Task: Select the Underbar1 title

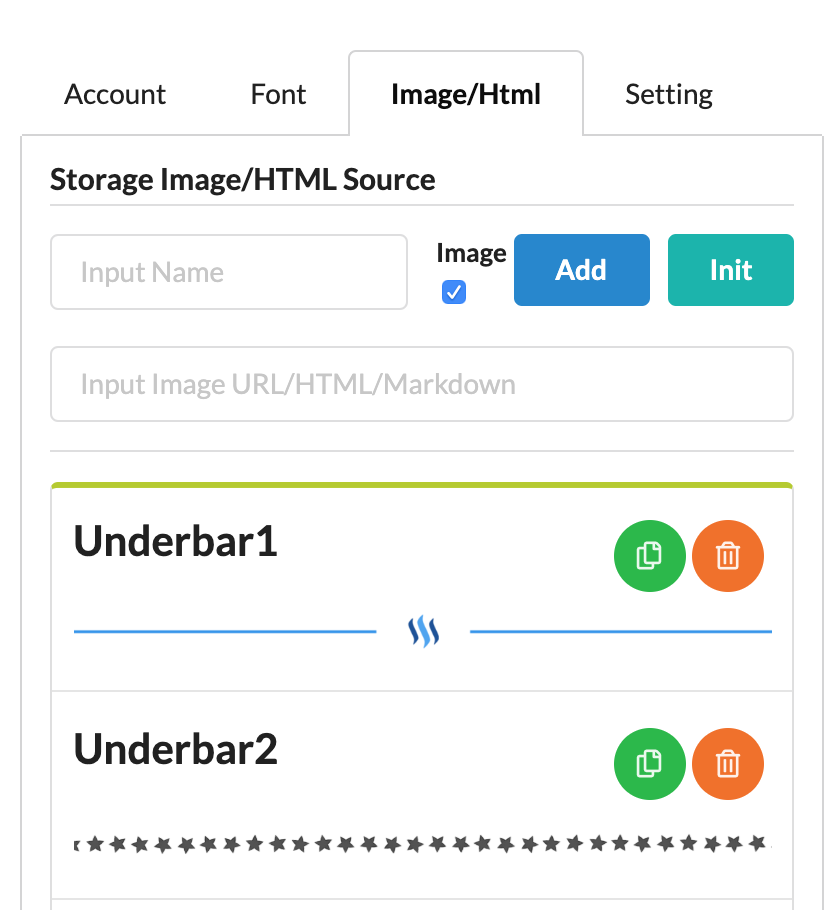Action: click(176, 541)
